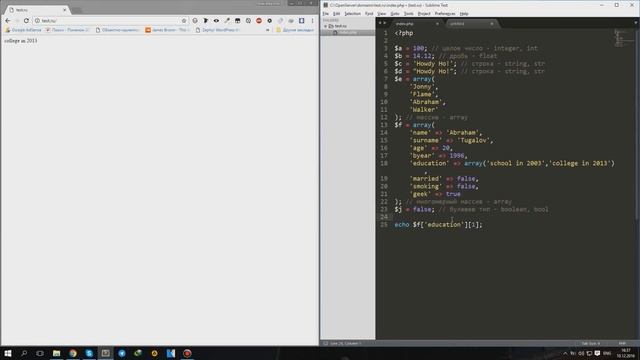Switch to Sublime Text taskbar icon
Screen dimensions: 640x360
point(105,353)
